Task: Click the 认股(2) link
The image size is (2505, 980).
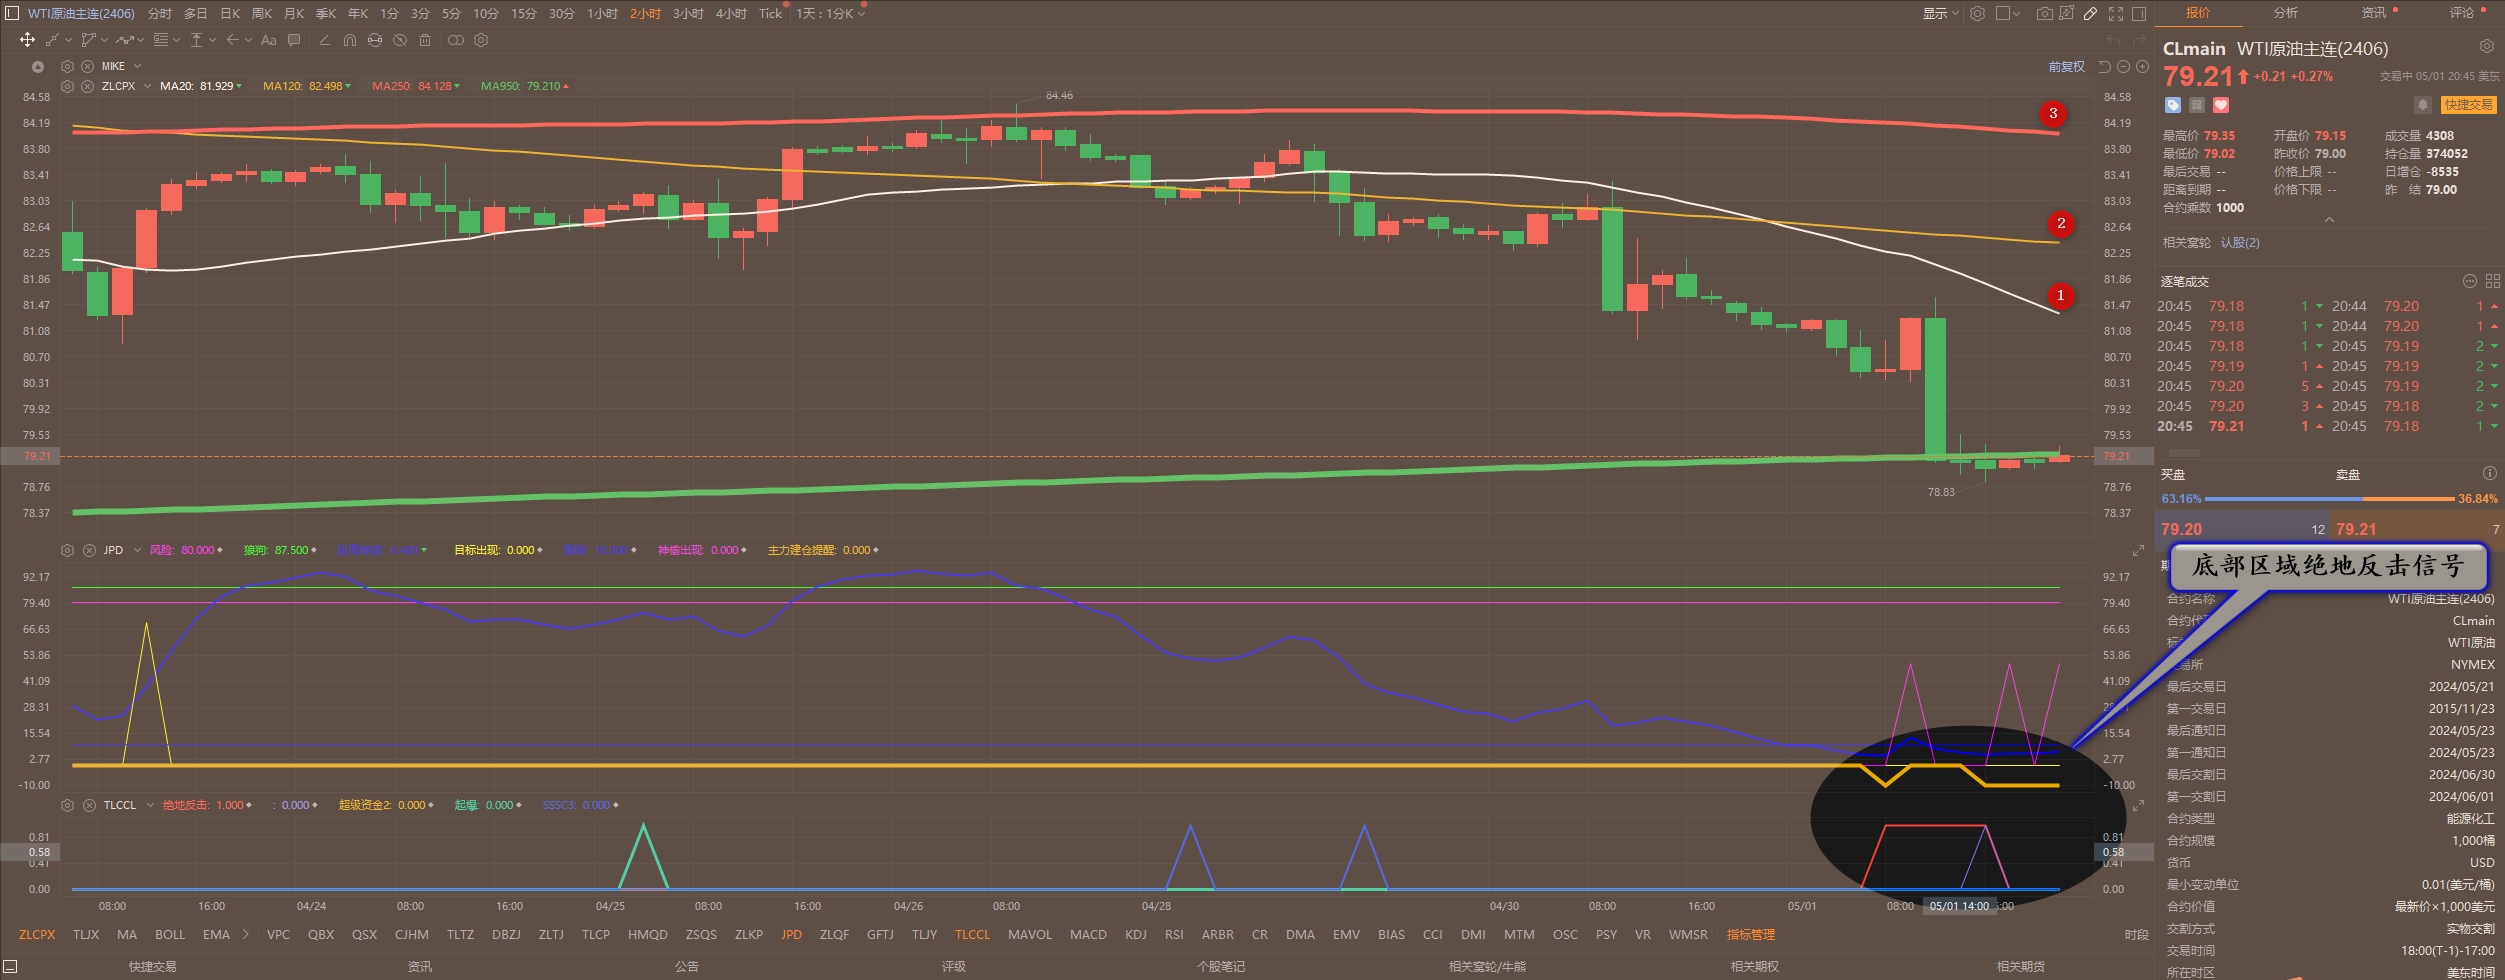Action: [2240, 242]
